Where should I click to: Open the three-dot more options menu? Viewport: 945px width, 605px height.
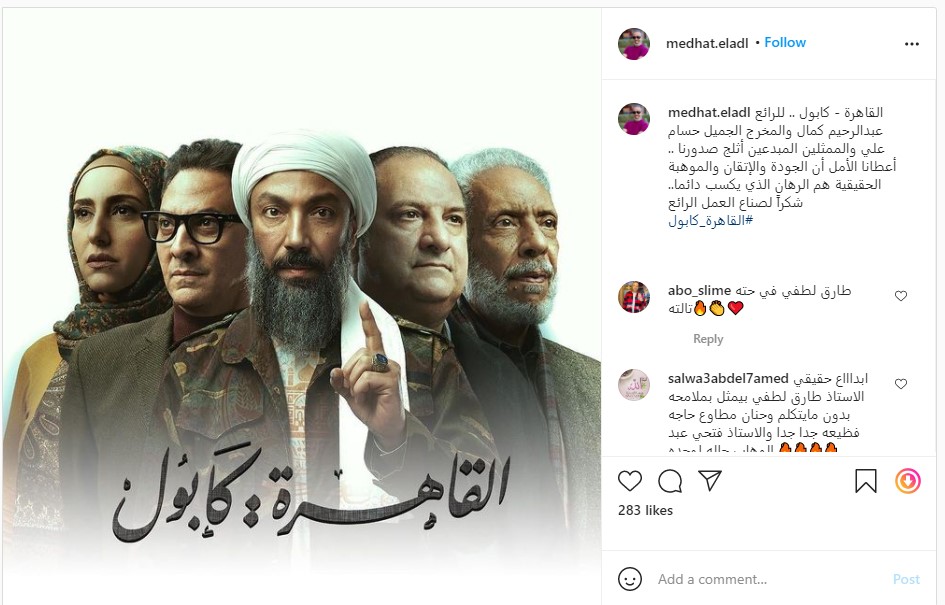pos(912,44)
